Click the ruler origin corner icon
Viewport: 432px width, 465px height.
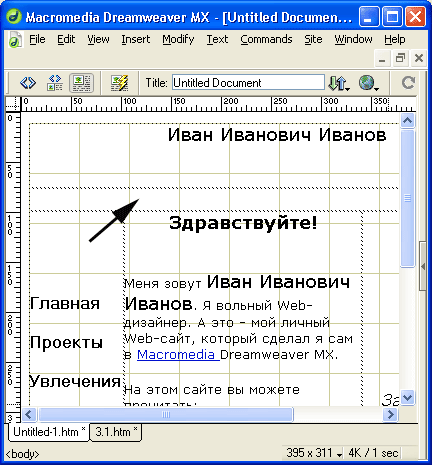click(13, 104)
